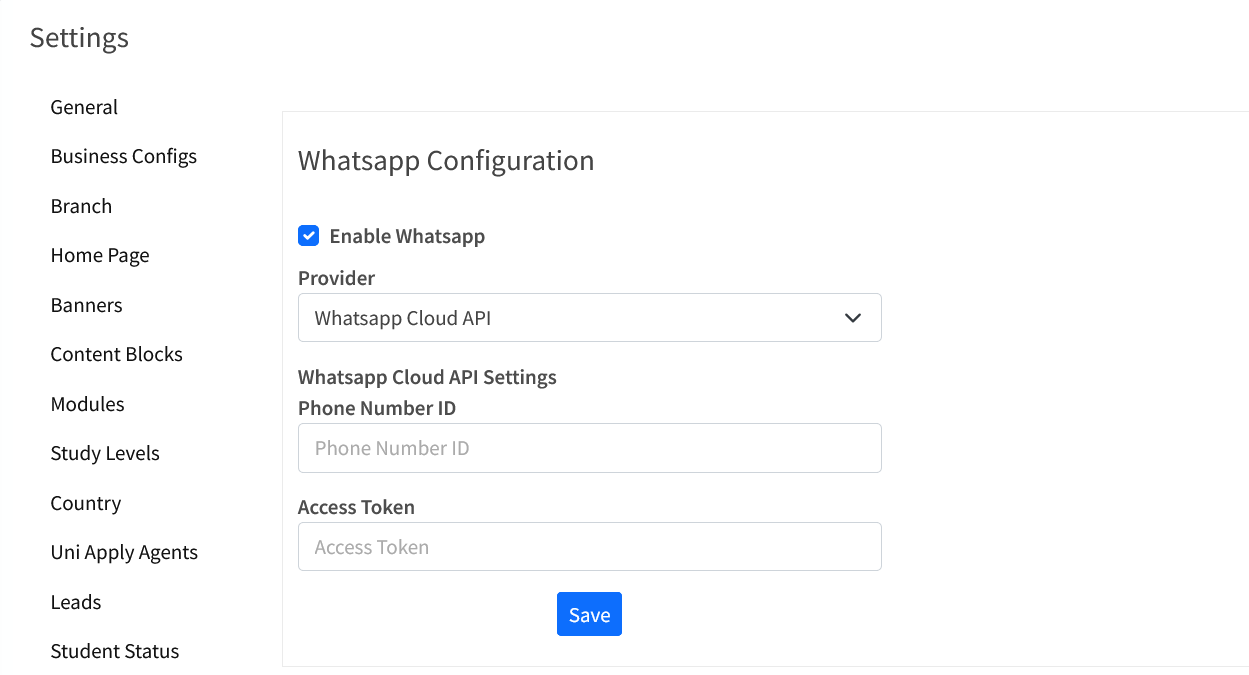Click the Phone Number ID field

(x=589, y=448)
